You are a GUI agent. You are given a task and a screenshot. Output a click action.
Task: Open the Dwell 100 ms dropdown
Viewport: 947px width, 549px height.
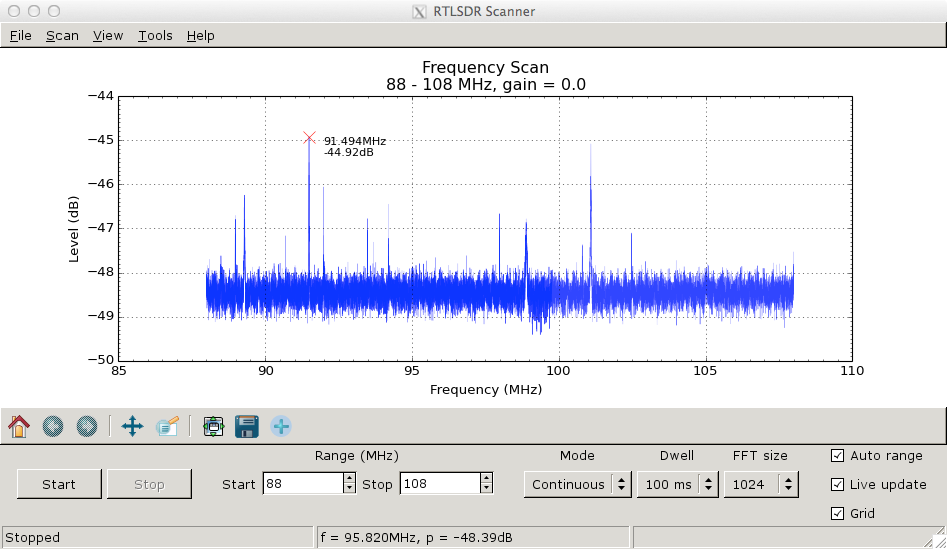point(677,484)
